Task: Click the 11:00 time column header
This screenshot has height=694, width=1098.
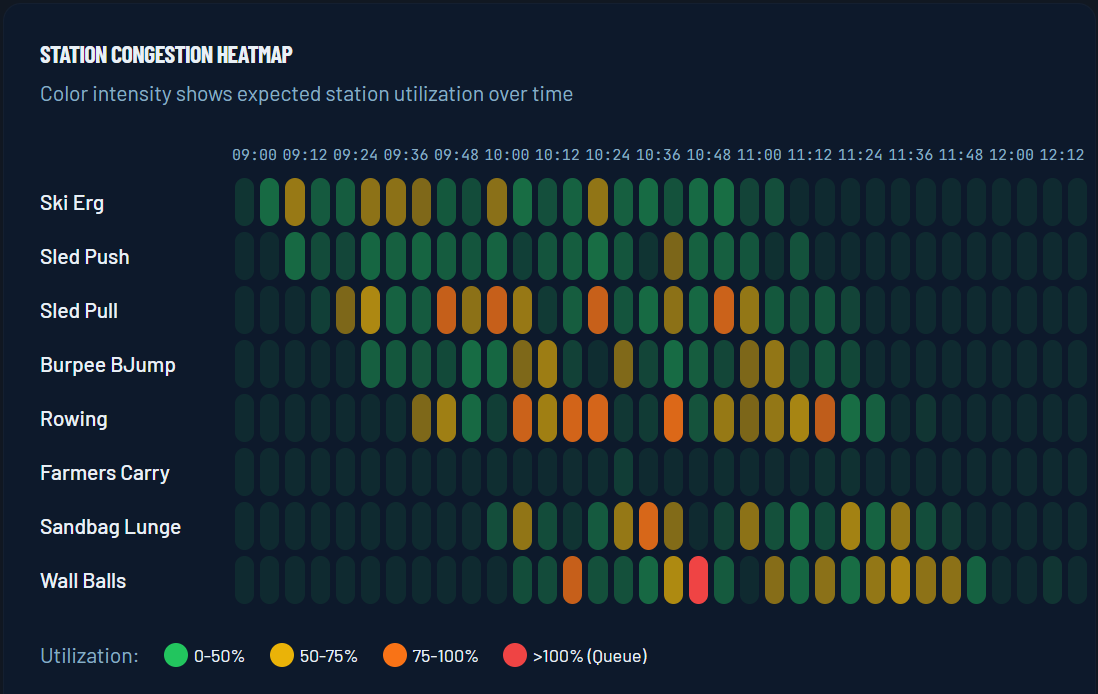Action: coord(758,155)
